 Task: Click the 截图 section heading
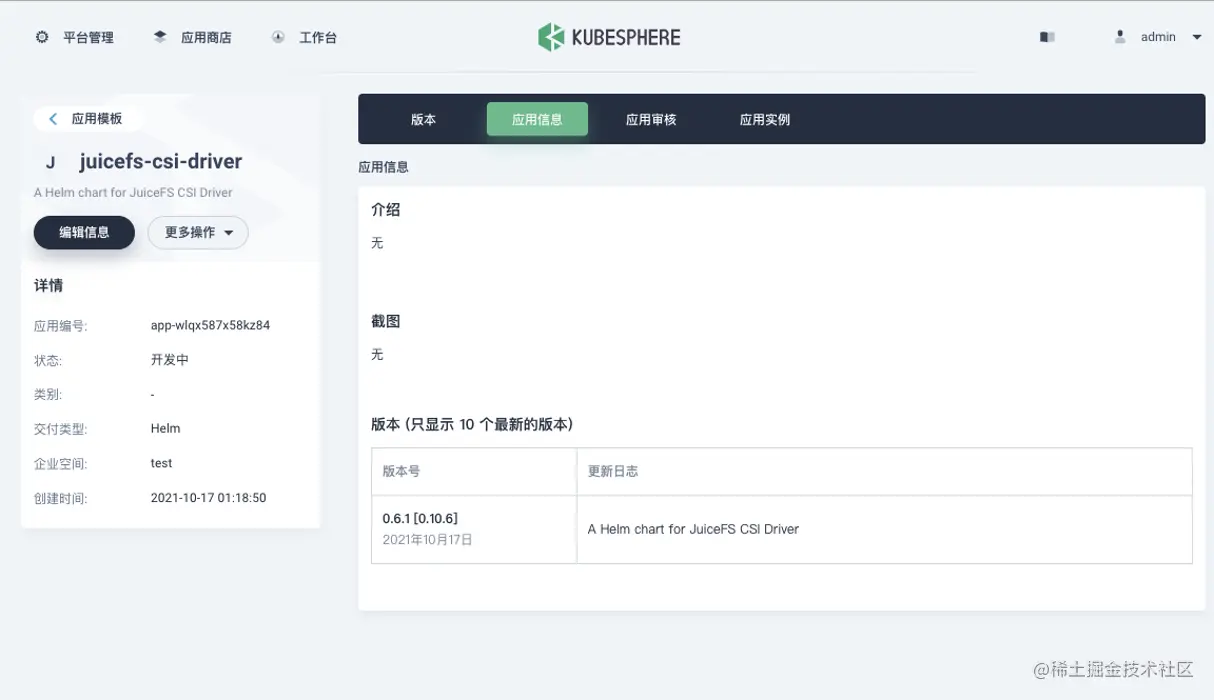[386, 321]
